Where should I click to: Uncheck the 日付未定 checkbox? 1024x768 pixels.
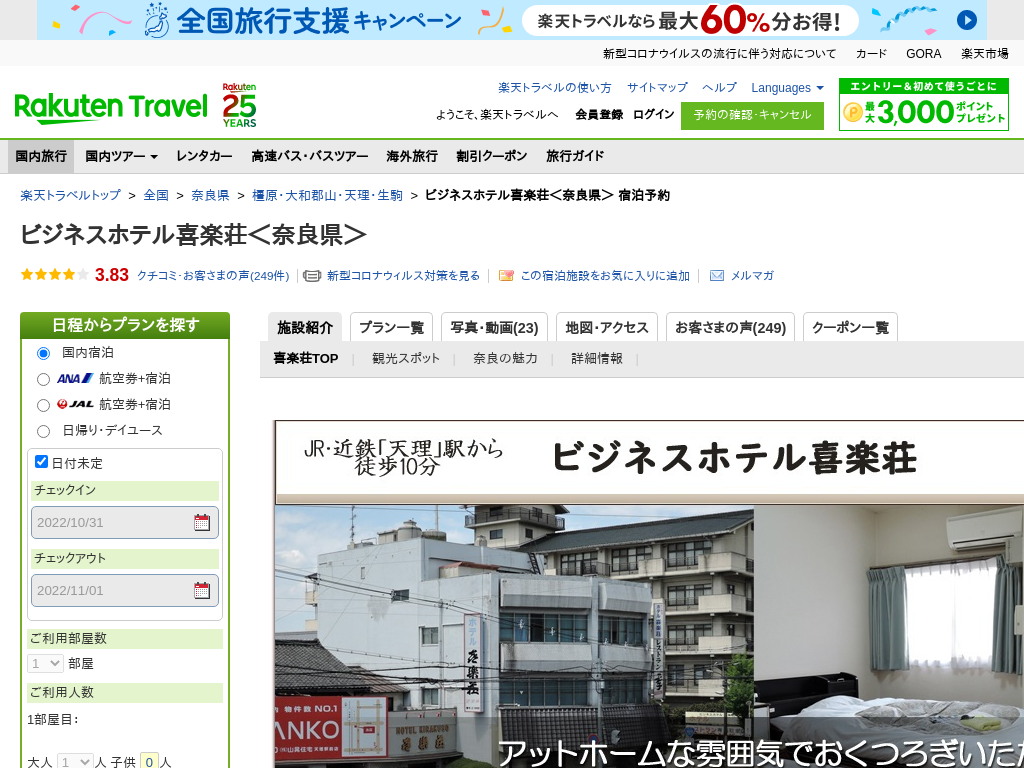[x=41, y=462]
